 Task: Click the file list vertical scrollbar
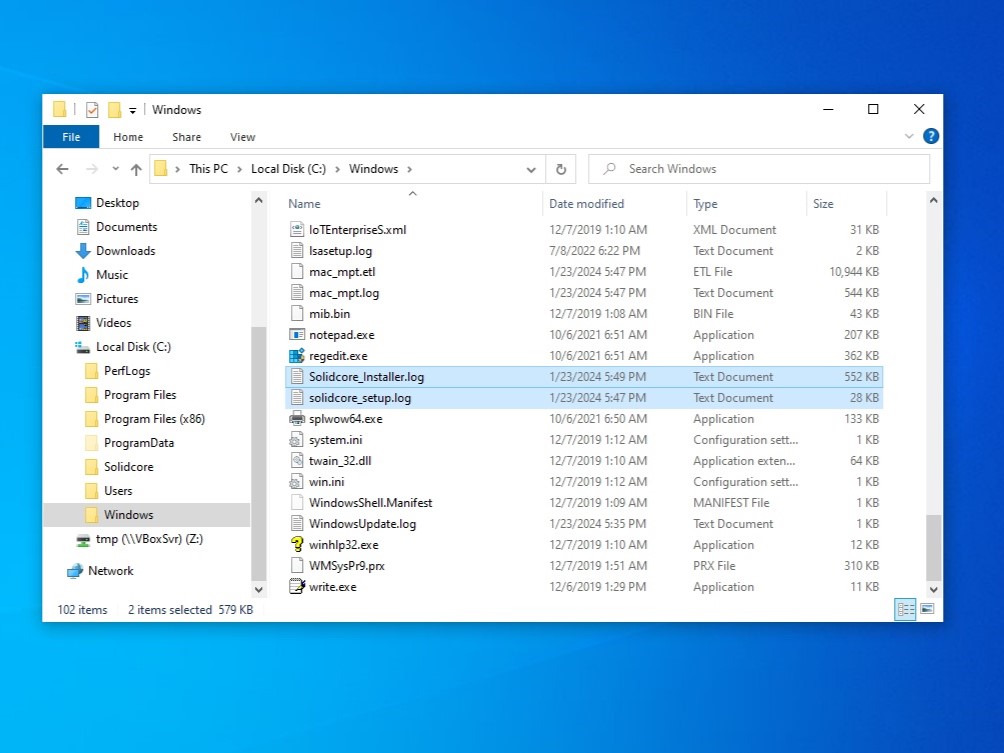pos(934,400)
